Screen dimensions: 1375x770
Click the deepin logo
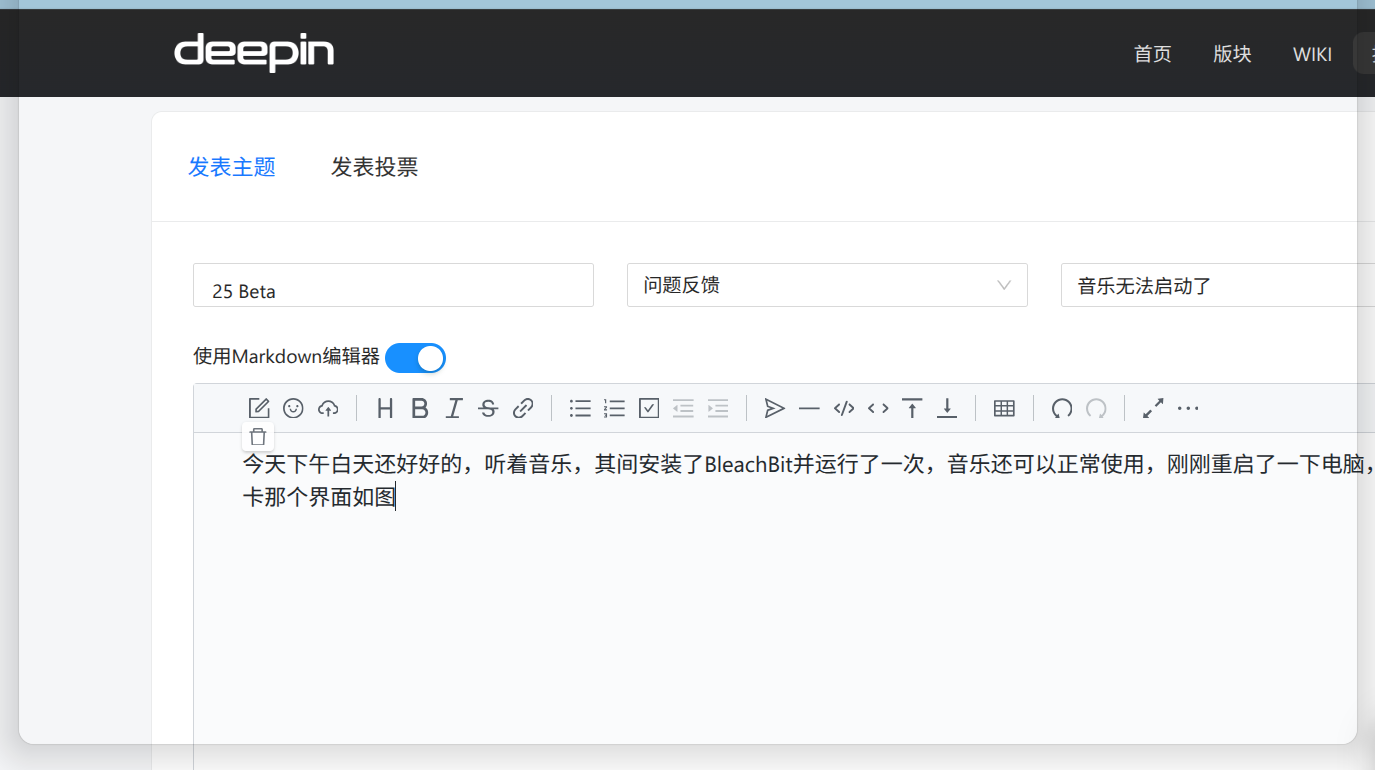tap(254, 52)
